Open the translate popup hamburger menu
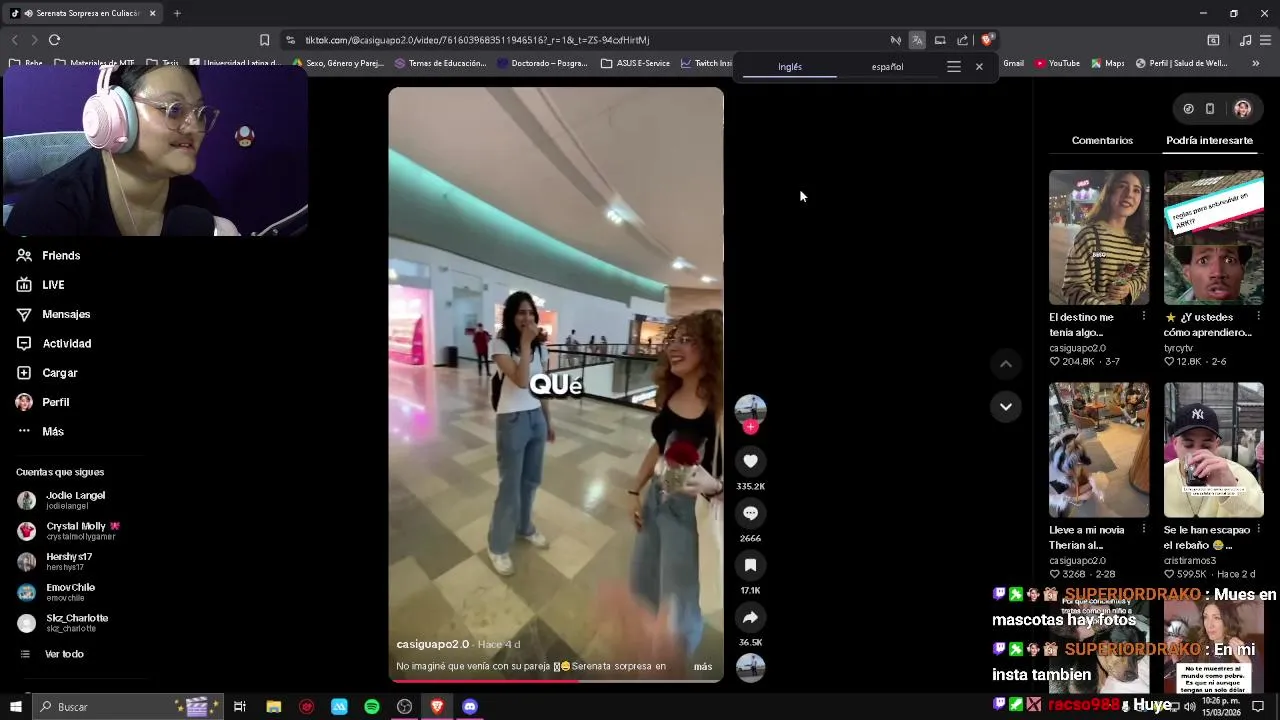1280x720 pixels. click(954, 67)
